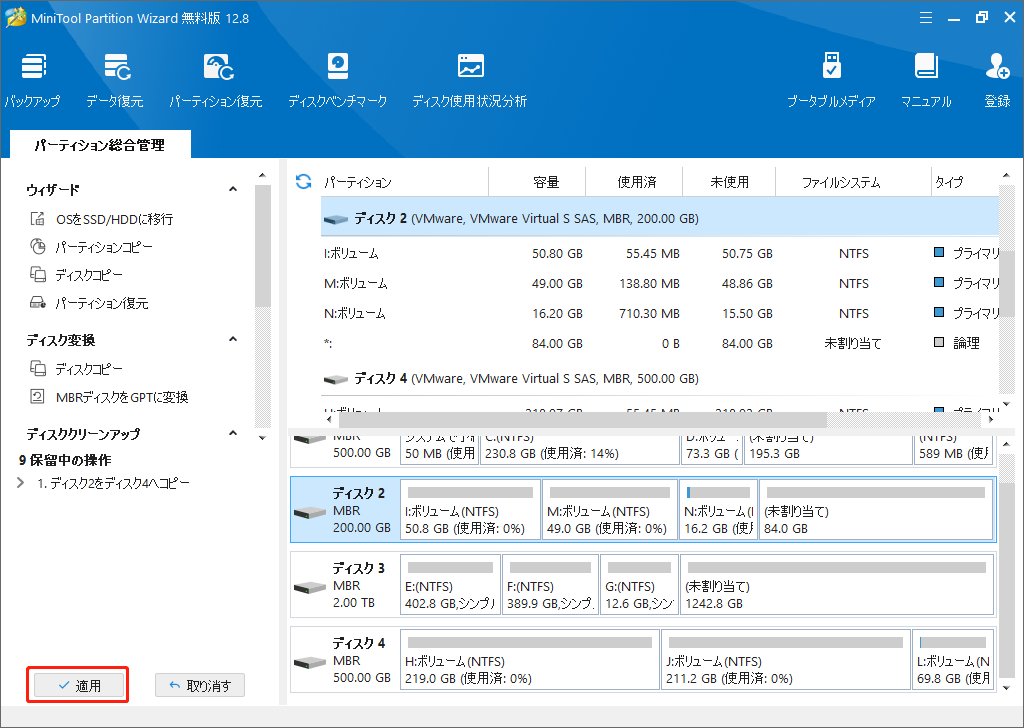1024x728 pixels.
Task: Launch データ復元 (Data Recovery)
Action: coord(115,80)
